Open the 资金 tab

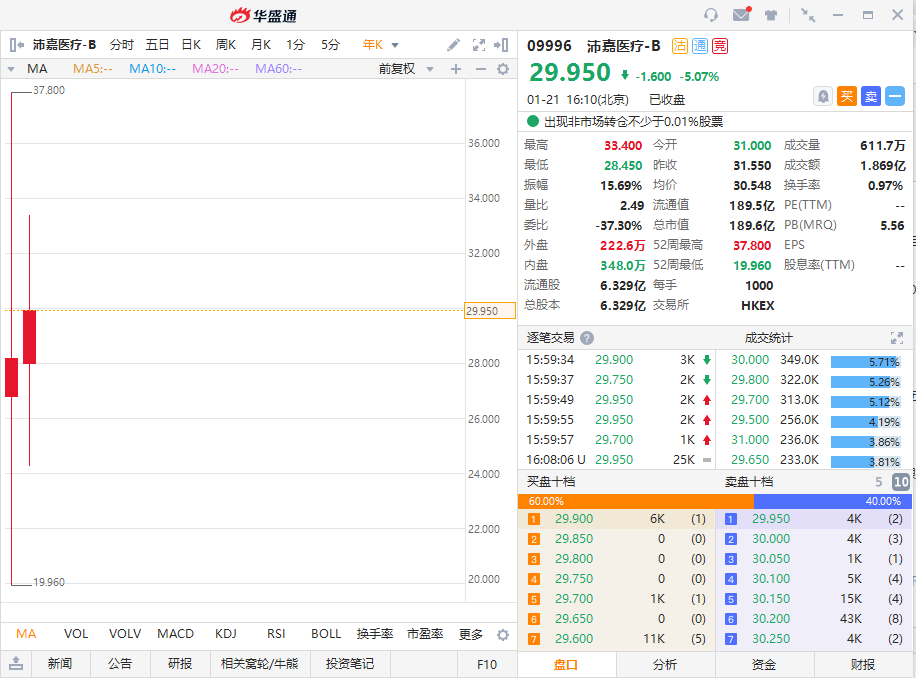764,664
